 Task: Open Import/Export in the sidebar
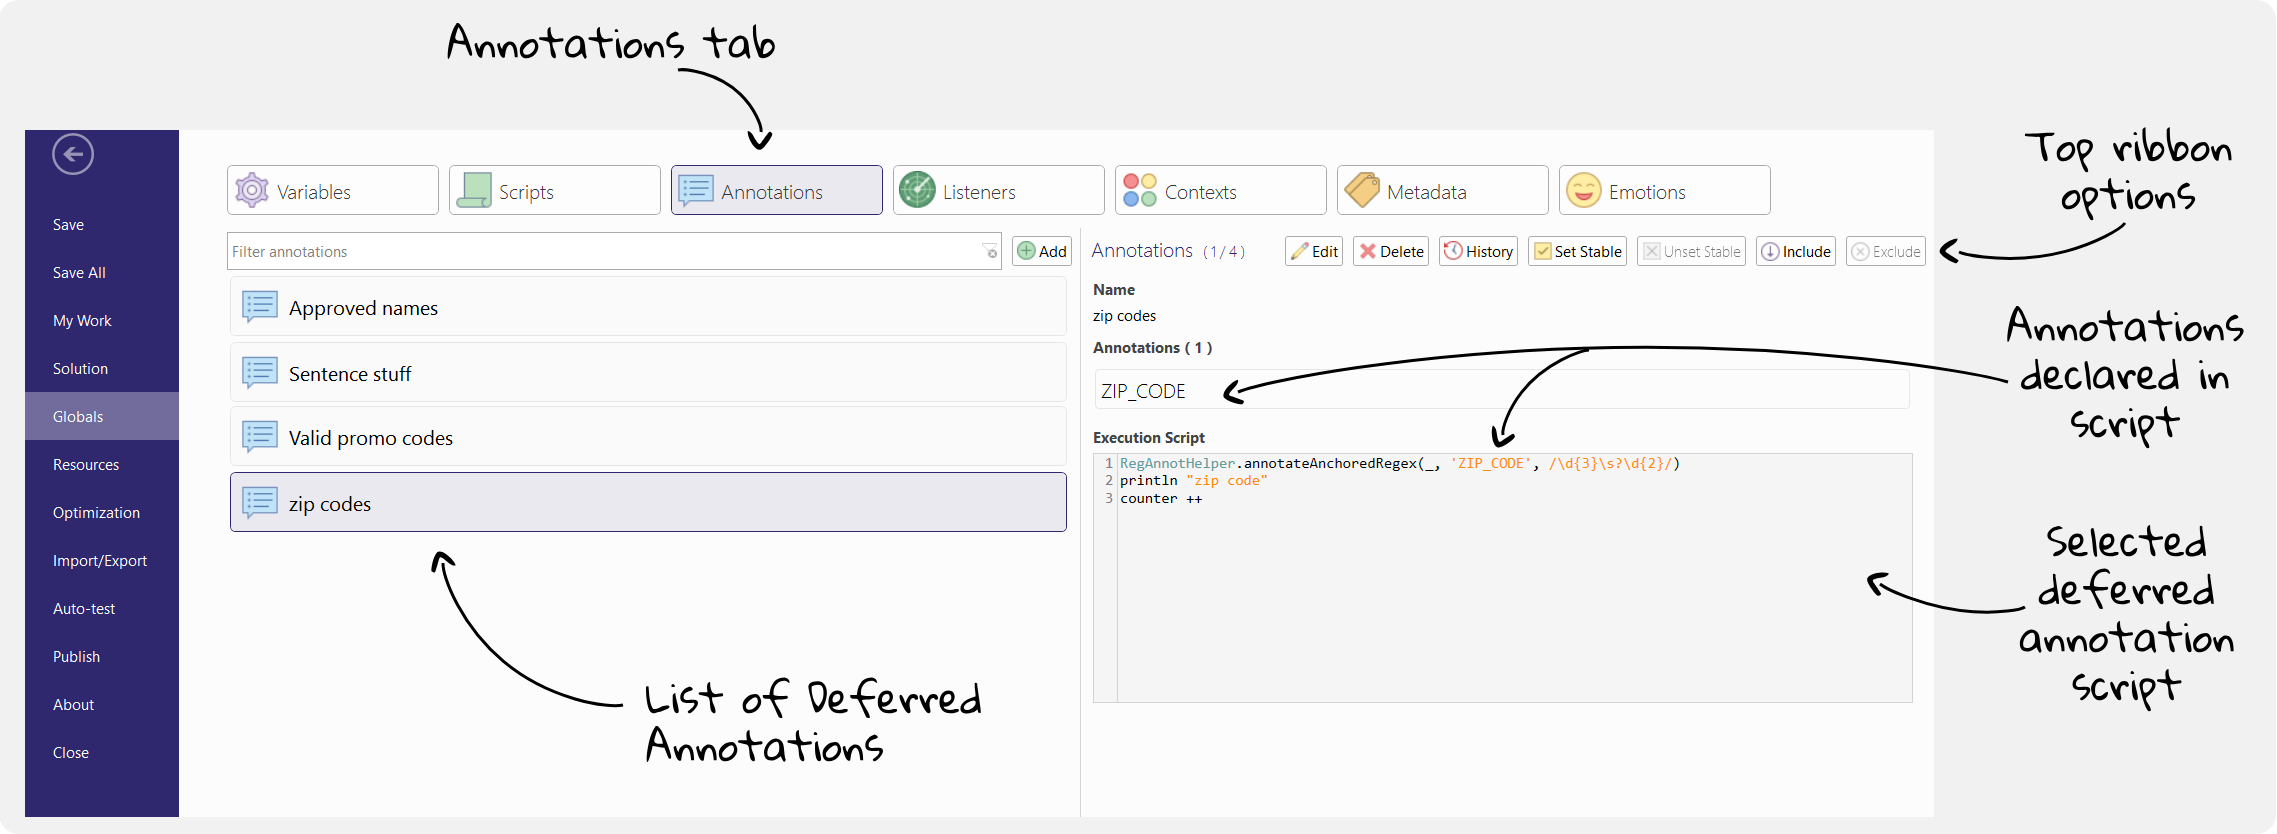[x=100, y=561]
